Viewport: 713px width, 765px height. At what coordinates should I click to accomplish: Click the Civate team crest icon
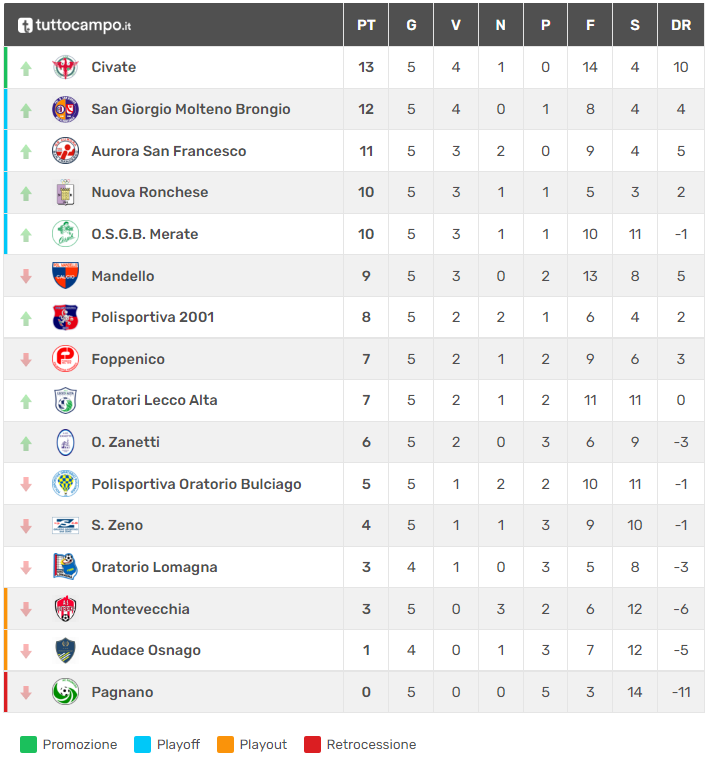click(x=65, y=68)
